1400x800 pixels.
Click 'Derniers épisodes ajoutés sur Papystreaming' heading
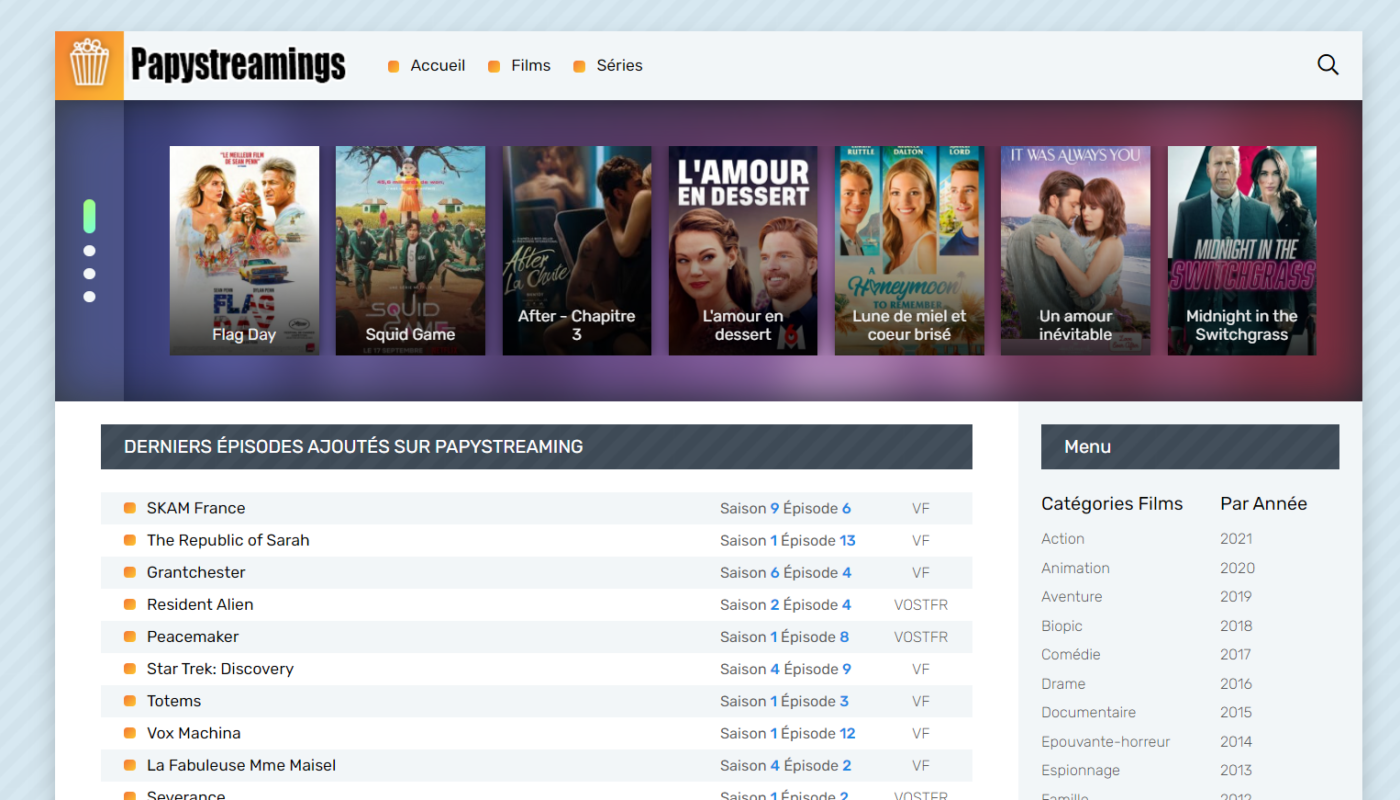click(536, 447)
